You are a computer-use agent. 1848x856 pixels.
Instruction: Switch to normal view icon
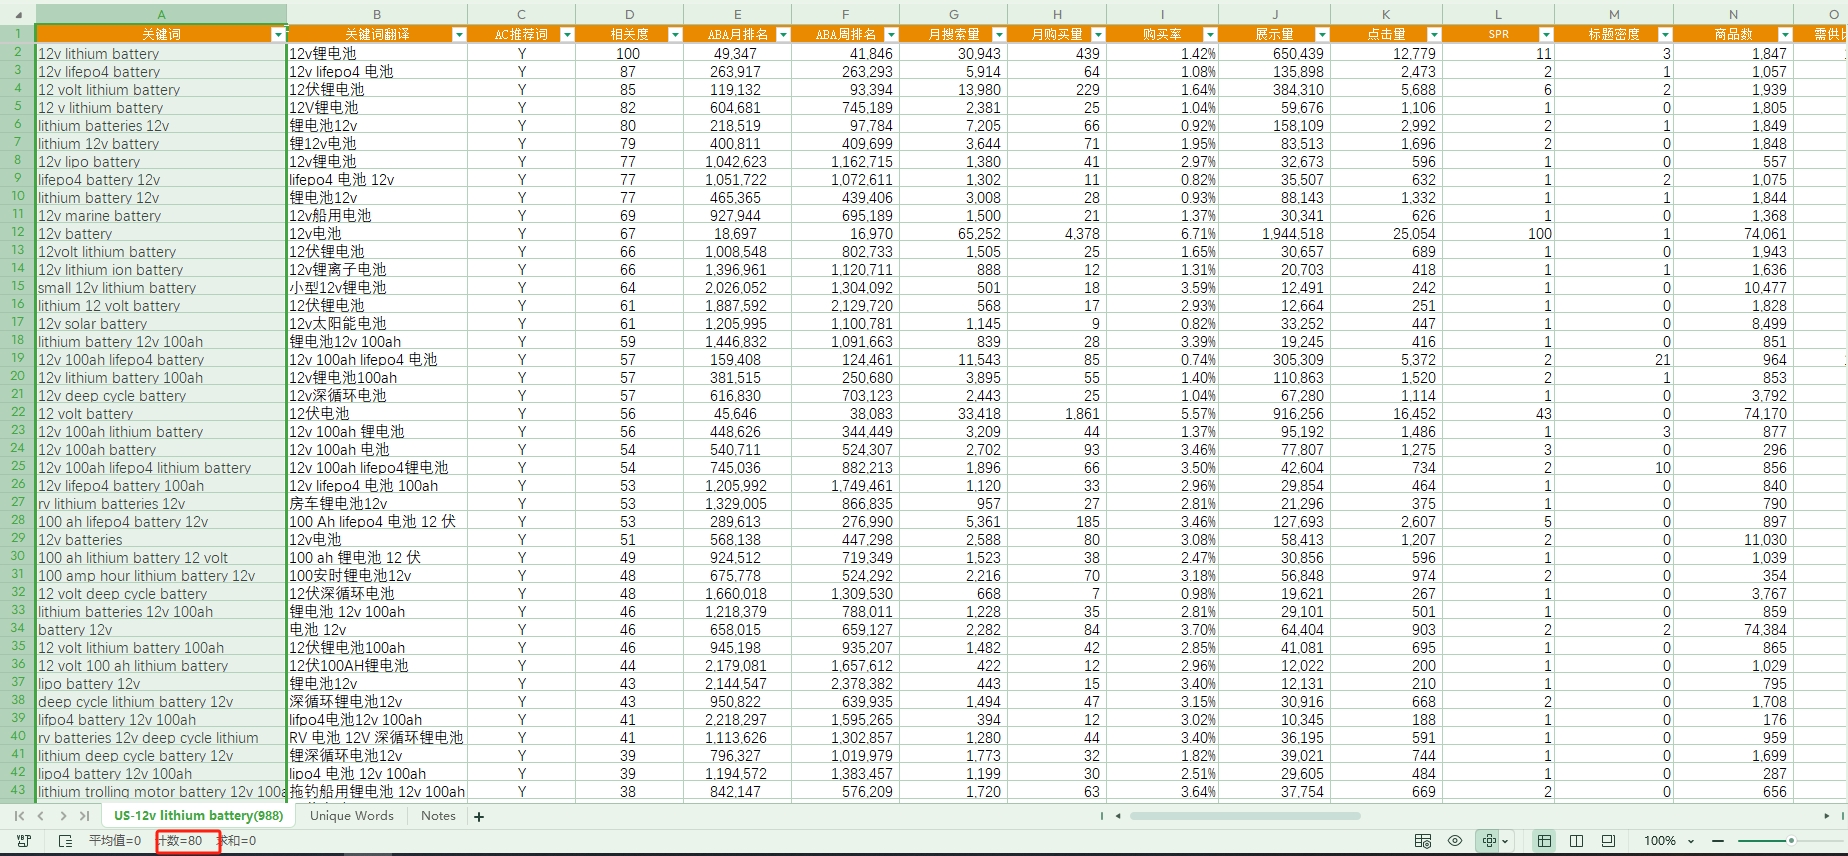click(1544, 841)
